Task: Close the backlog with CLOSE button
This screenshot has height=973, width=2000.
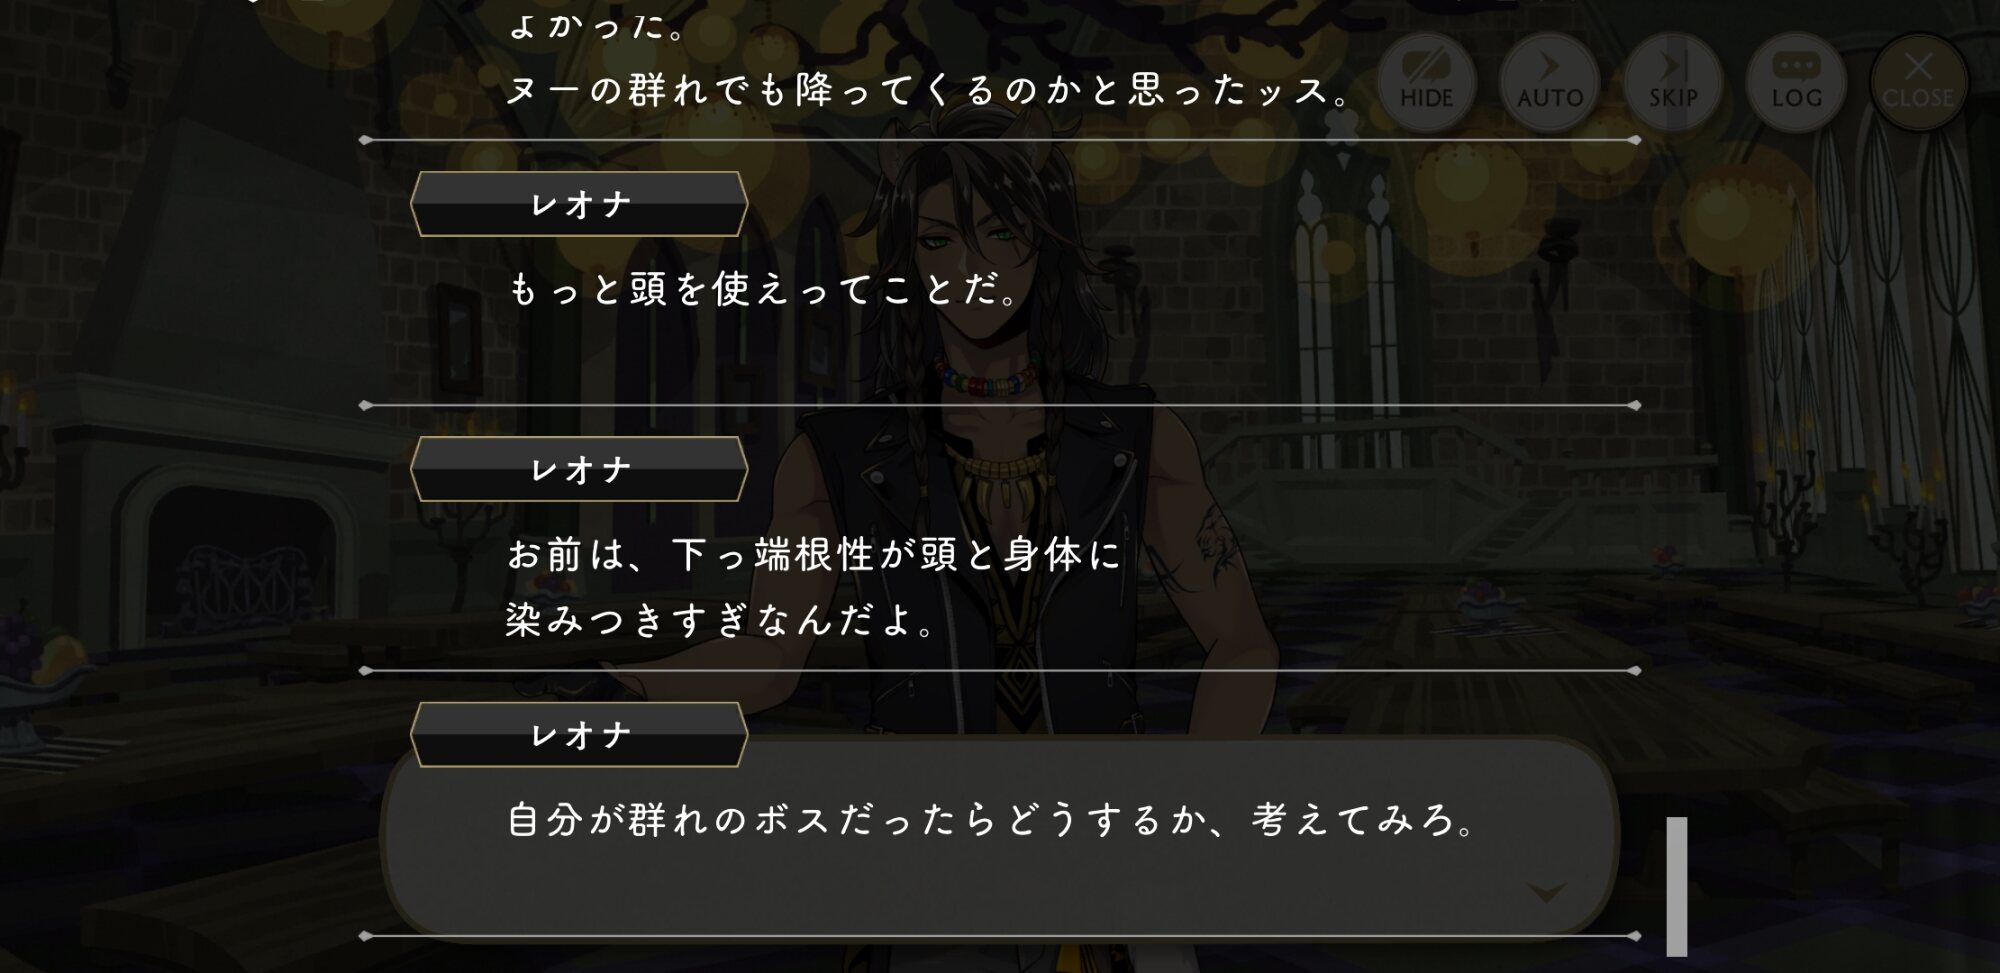Action: click(x=1918, y=81)
